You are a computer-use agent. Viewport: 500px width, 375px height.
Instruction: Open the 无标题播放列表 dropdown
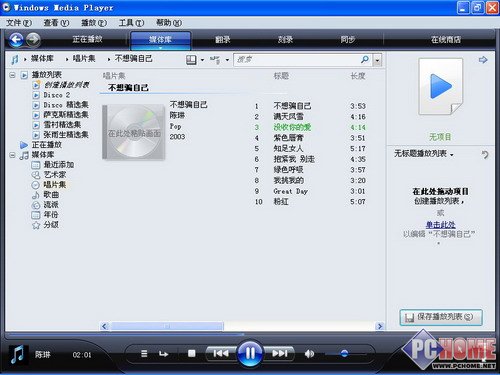(424, 154)
